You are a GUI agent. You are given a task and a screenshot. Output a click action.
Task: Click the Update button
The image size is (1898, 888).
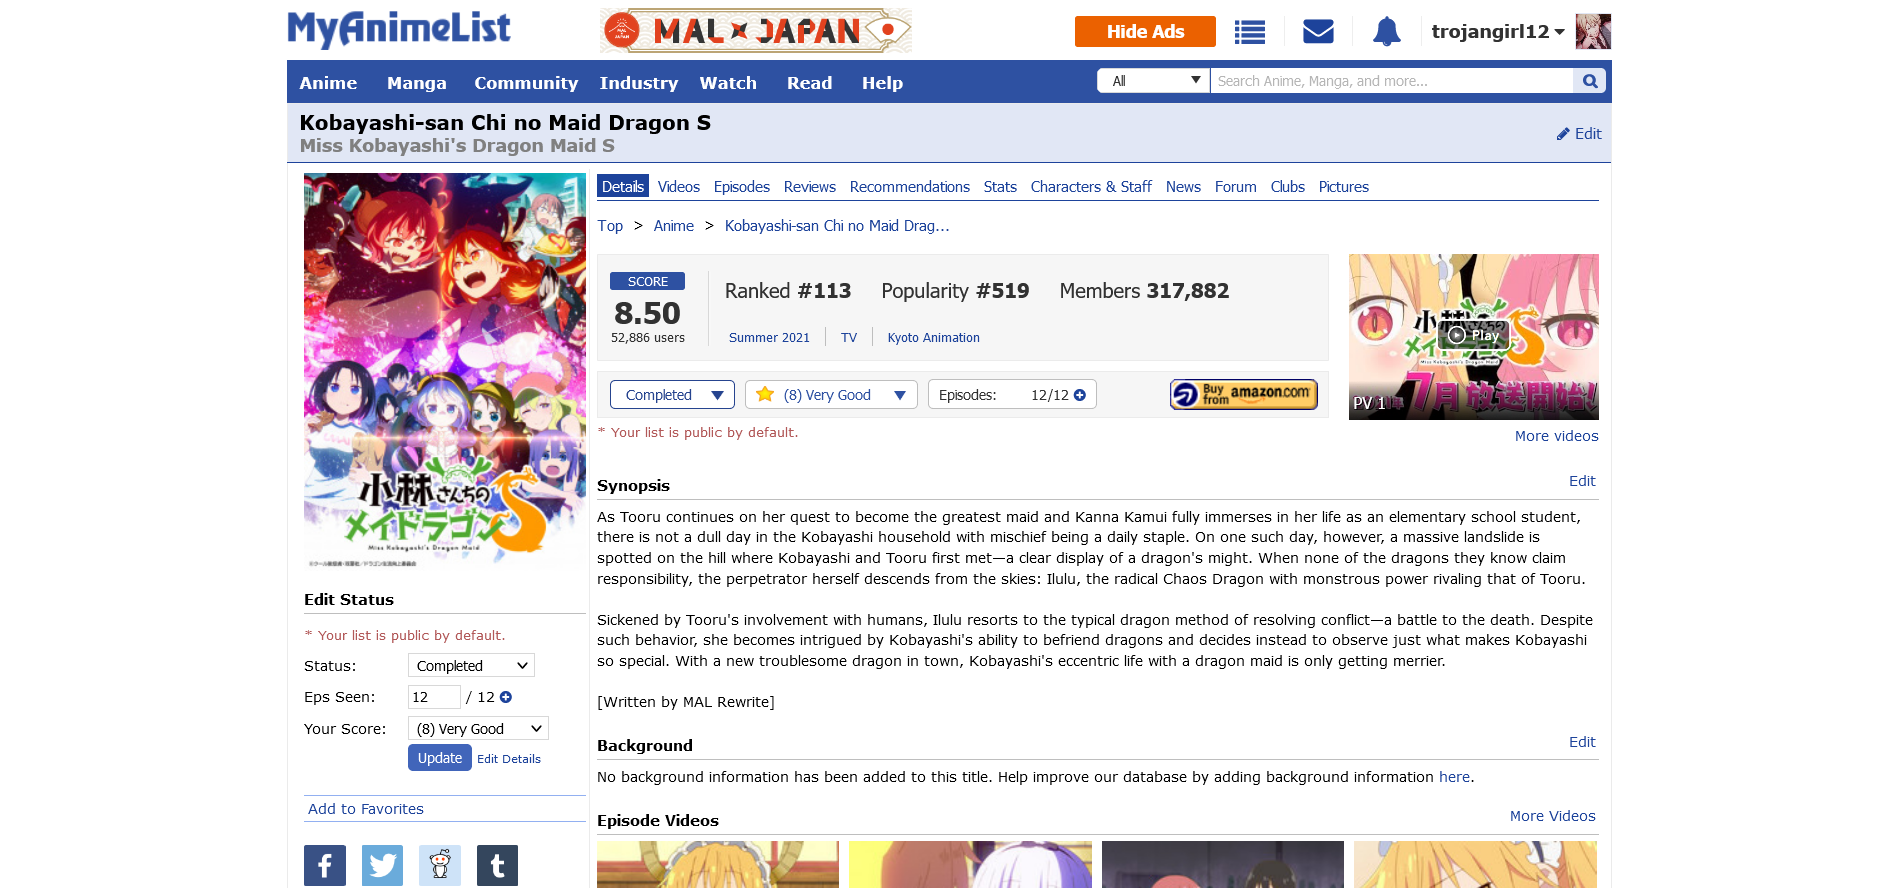[x=440, y=758]
